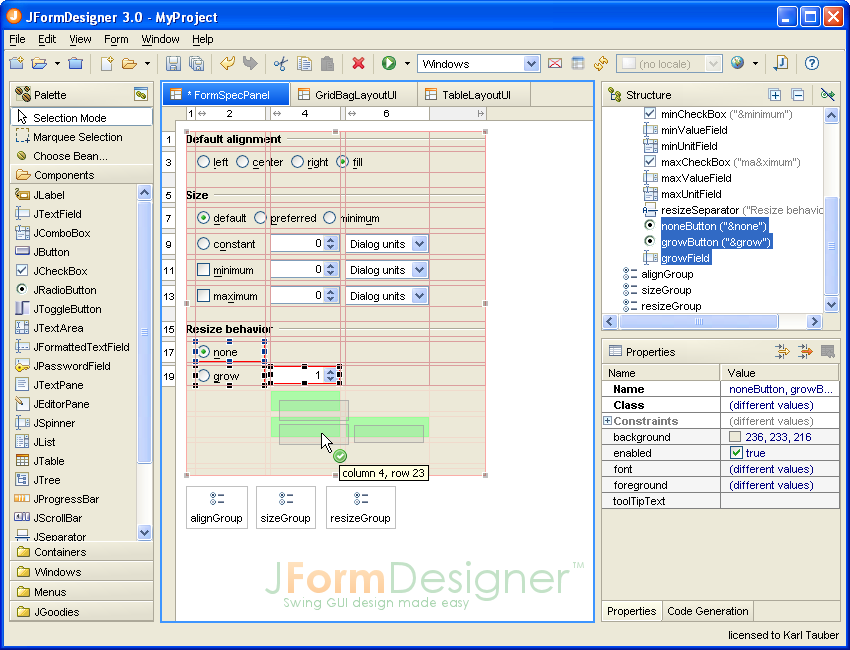
Task: Open the File menu
Action: [17, 39]
